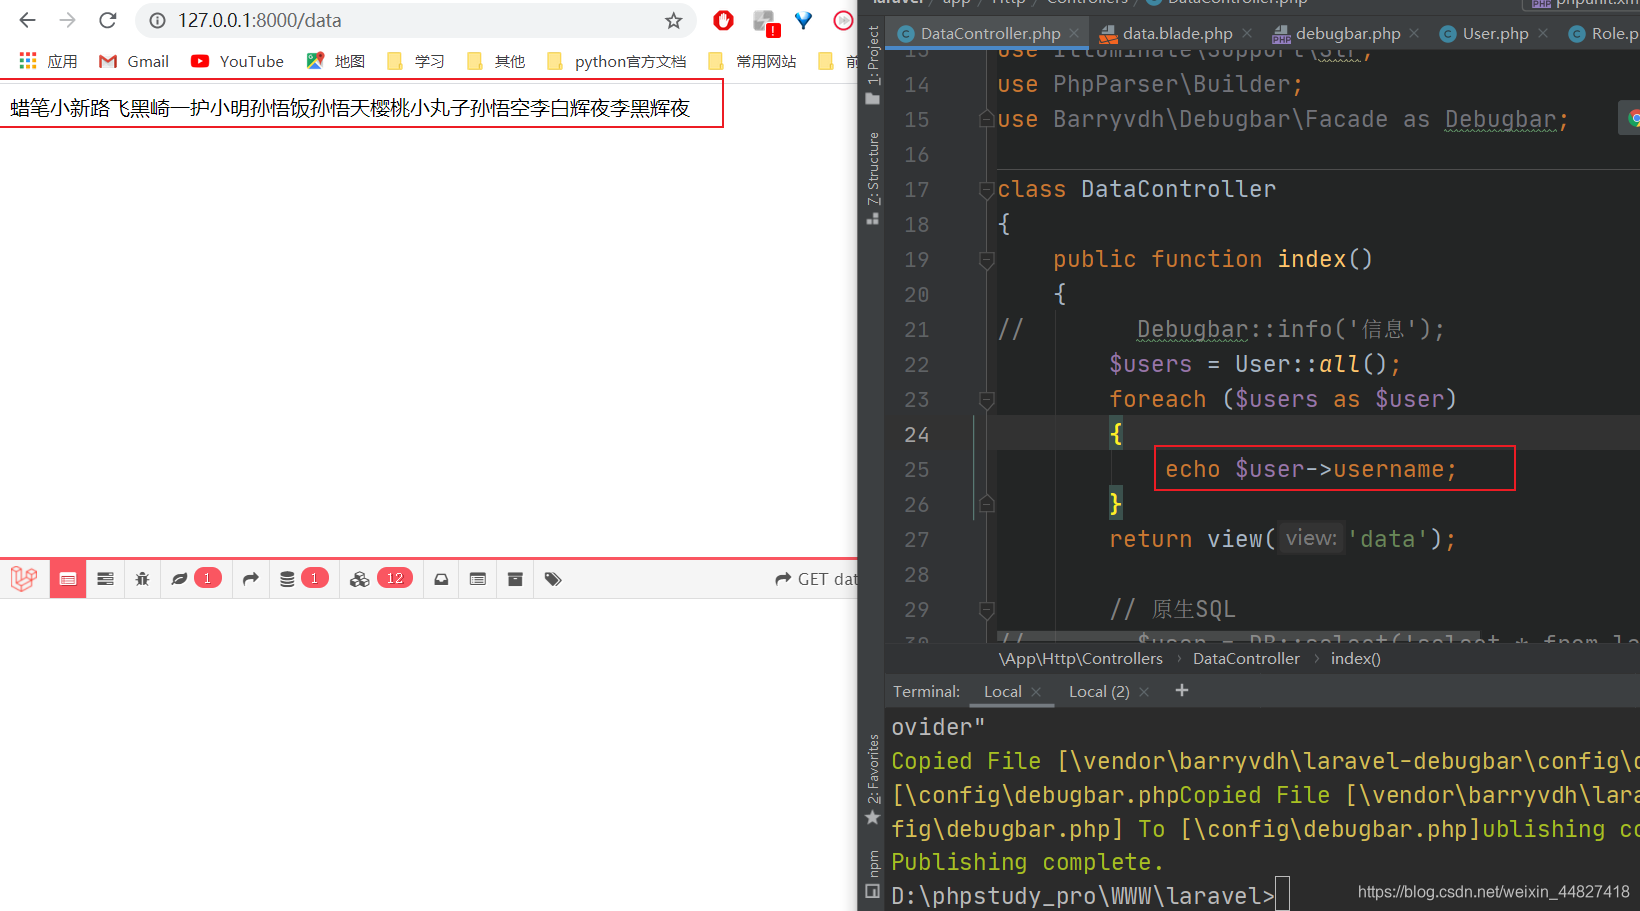Bookmark this page with the star icon

click(x=674, y=20)
